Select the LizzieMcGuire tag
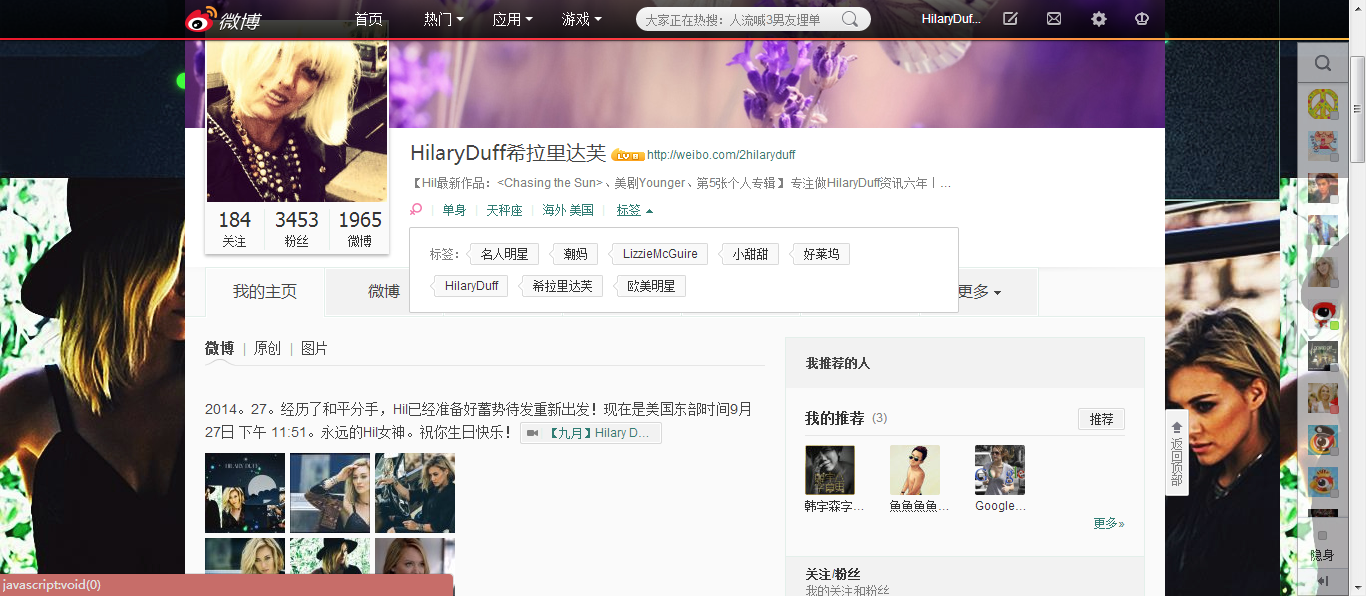 pos(659,254)
